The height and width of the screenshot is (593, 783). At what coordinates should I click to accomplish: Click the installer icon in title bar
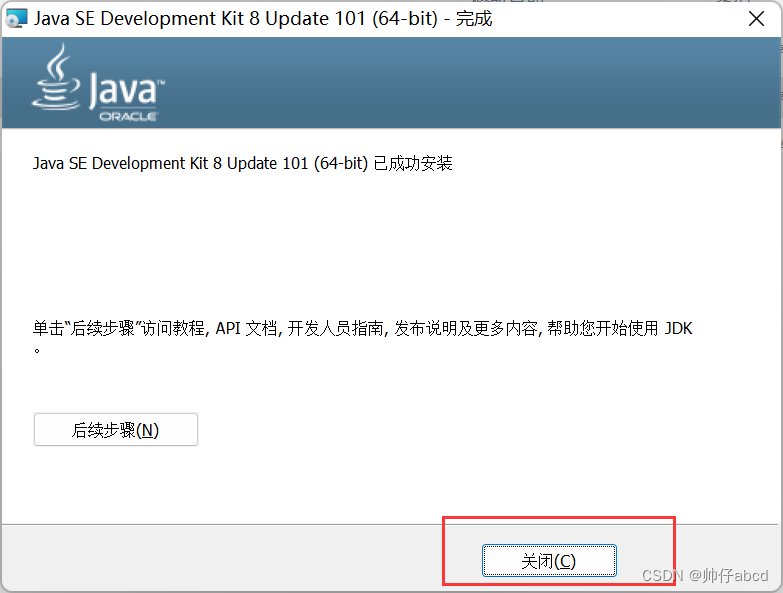click(x=16, y=19)
